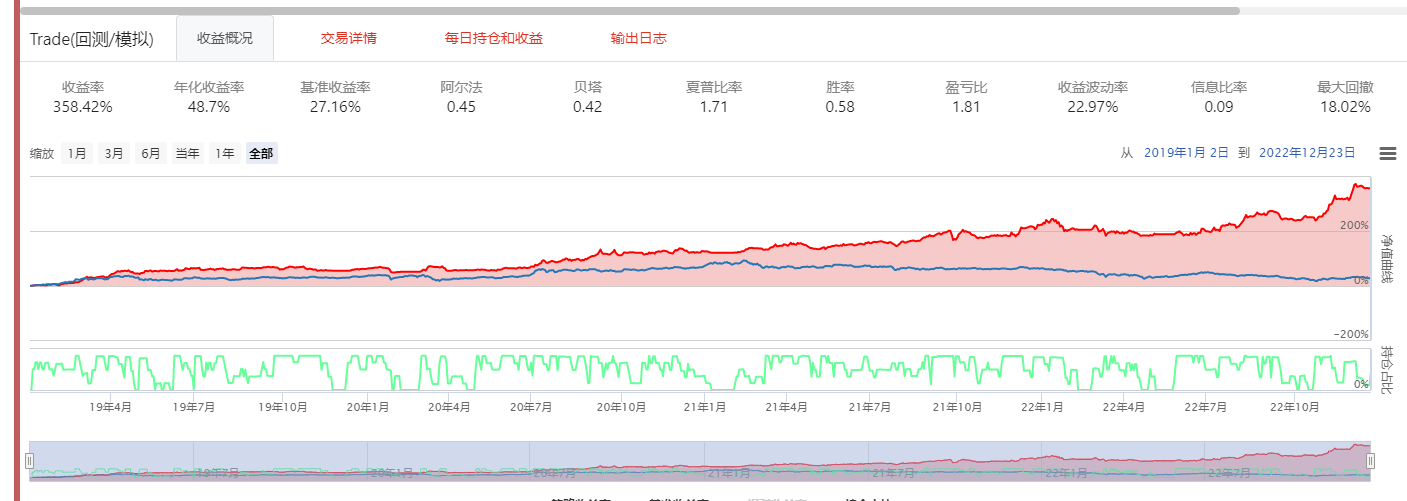Click the start date 2019年1月2日 field
Screen dimensions: 1407x501
1185,153
